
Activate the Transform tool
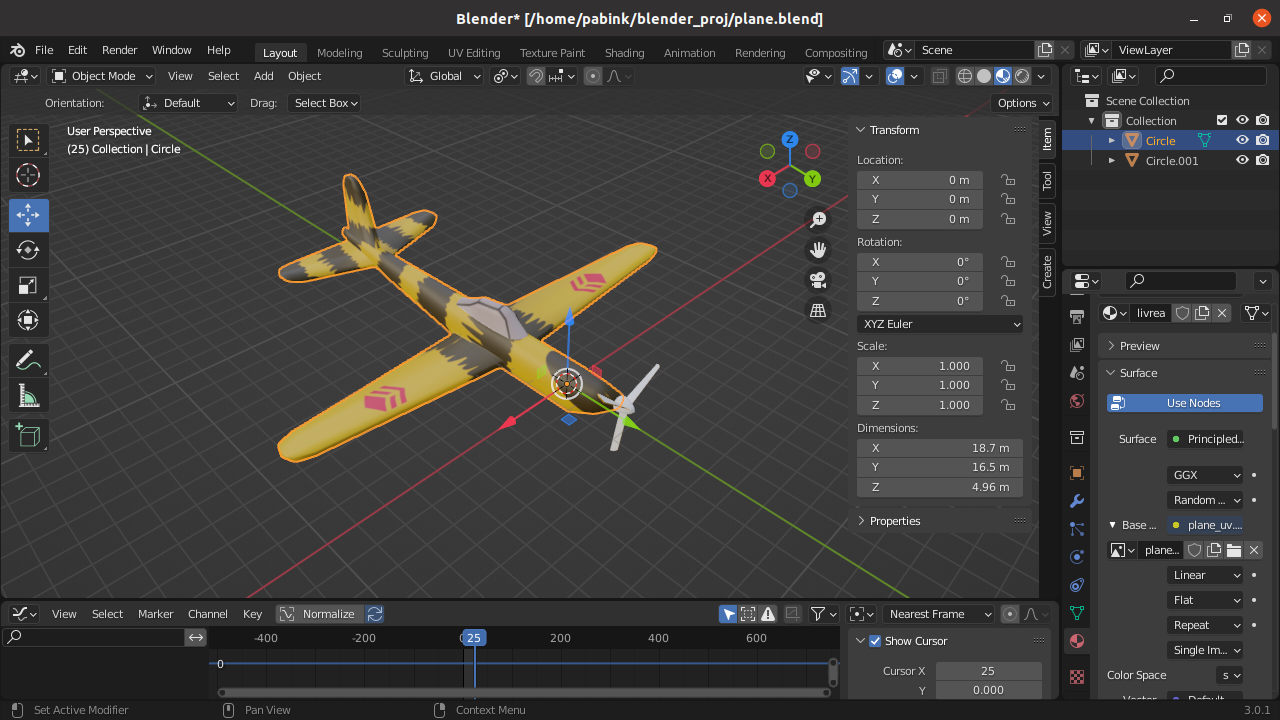(28, 320)
